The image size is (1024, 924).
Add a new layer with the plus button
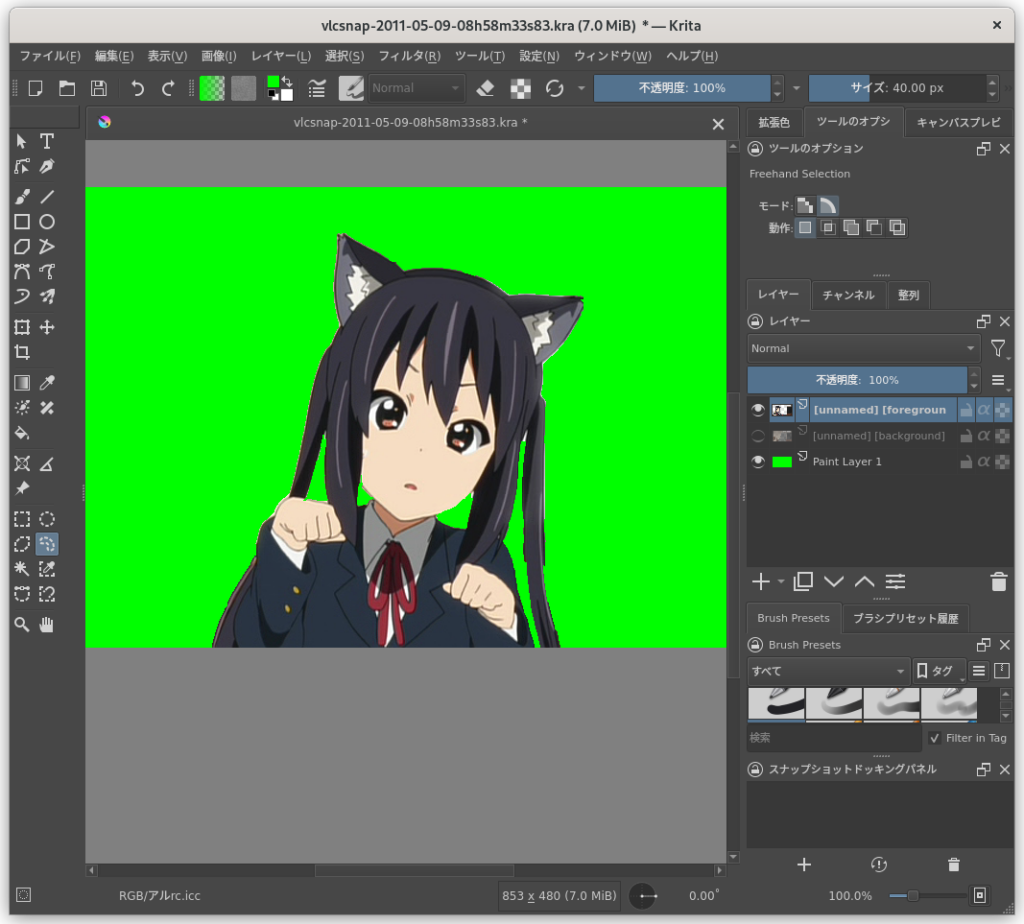(x=761, y=582)
